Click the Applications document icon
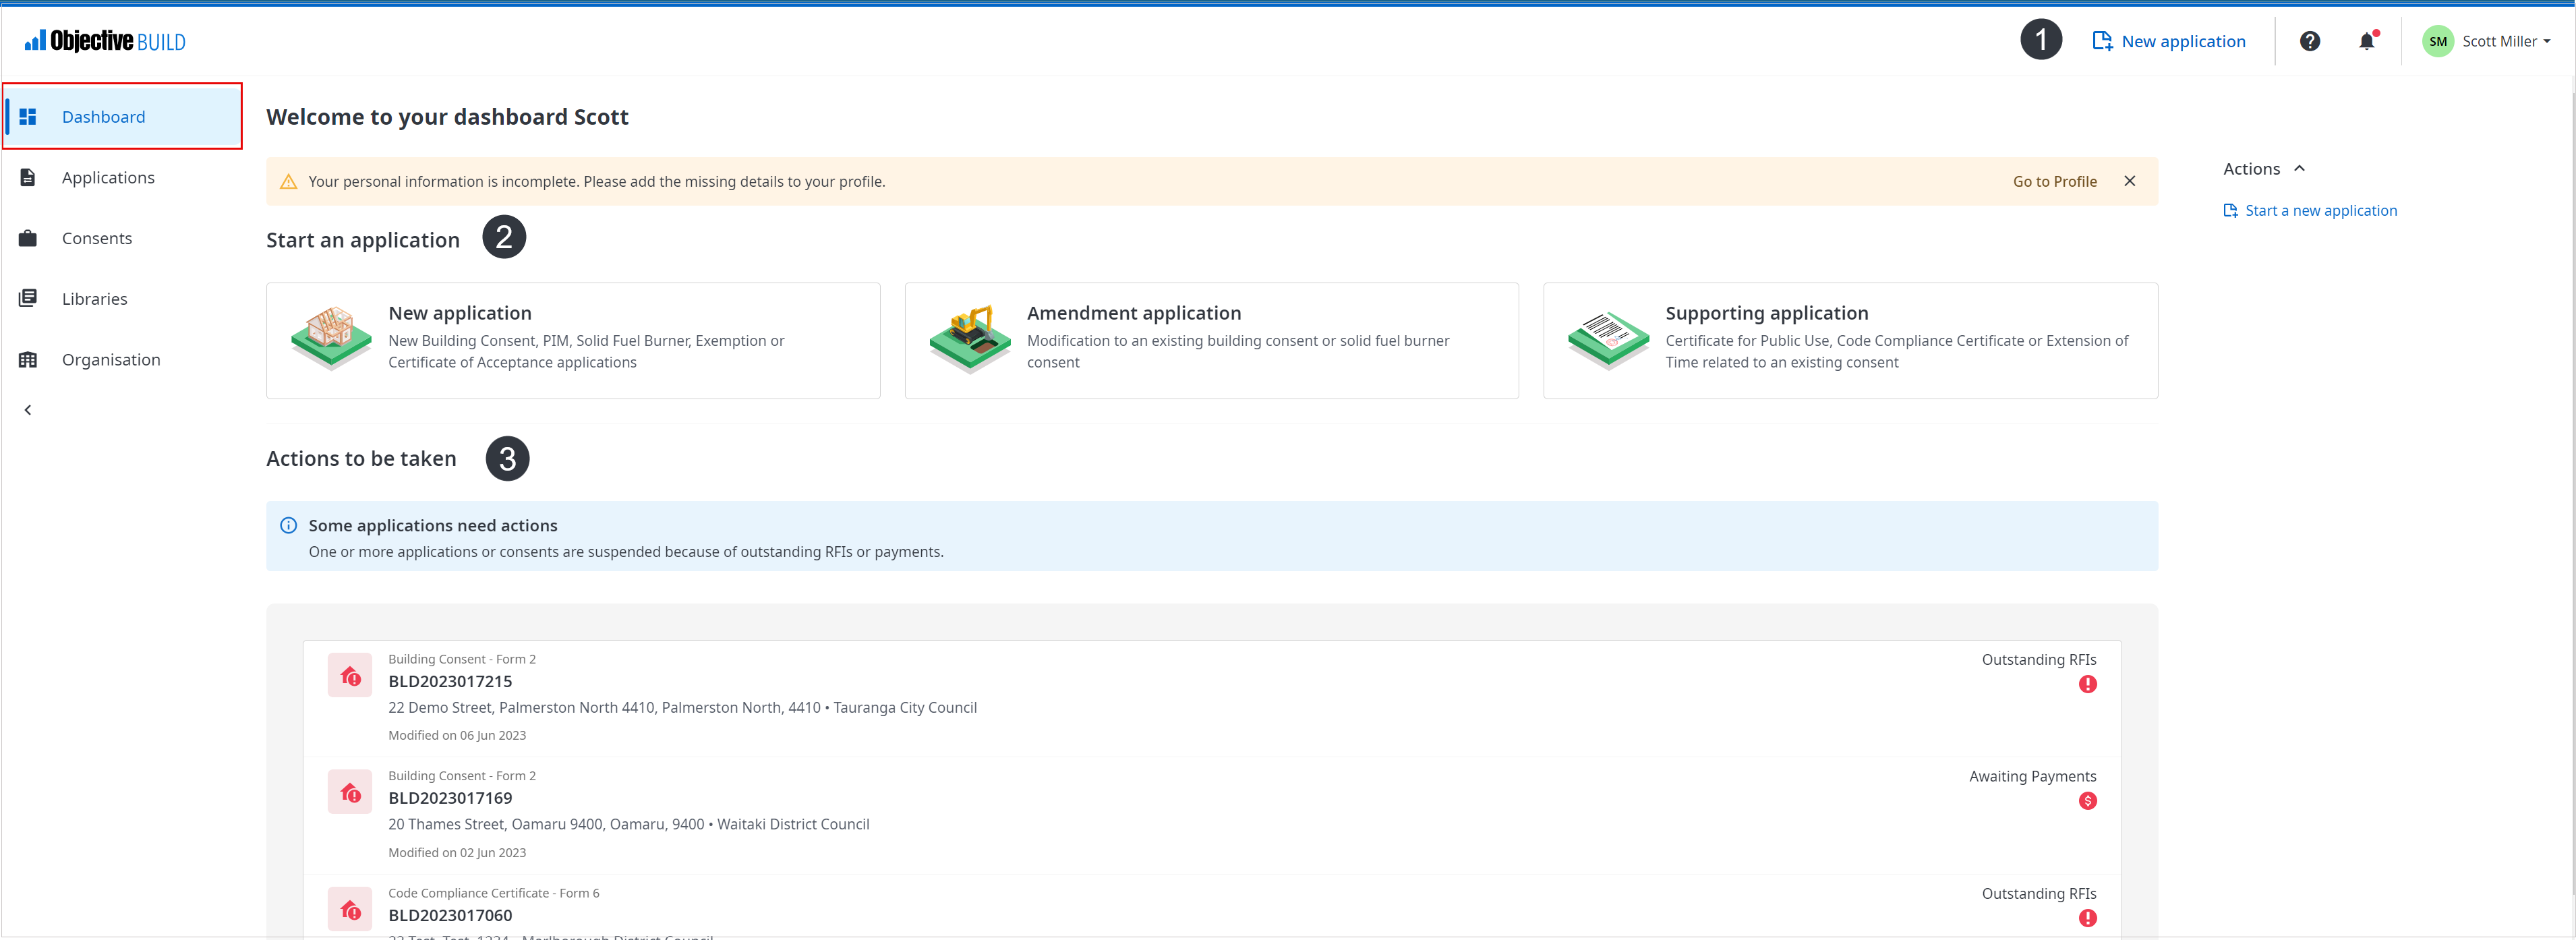 (x=28, y=178)
